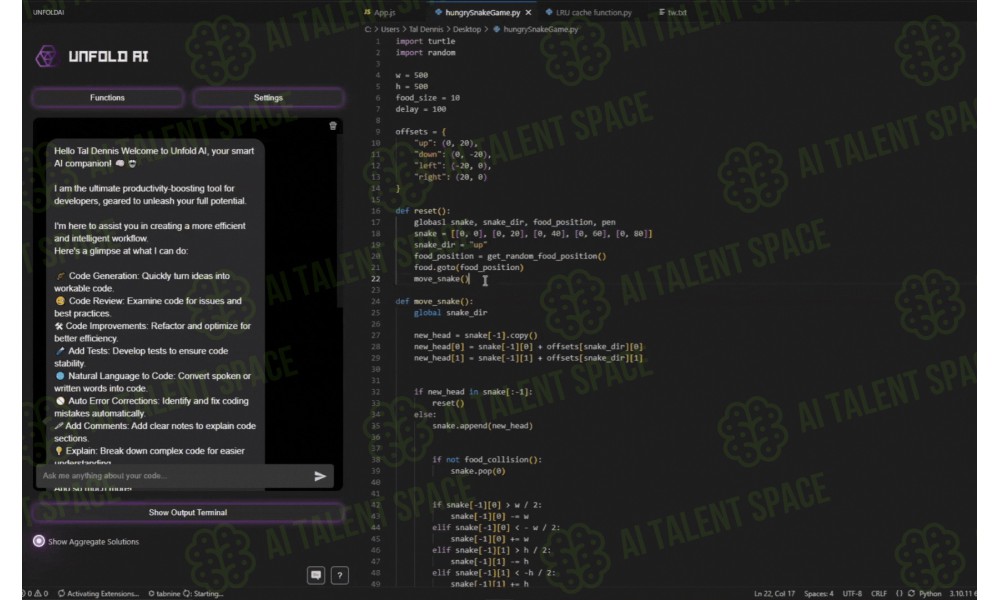The image size is (1000, 600).
Task: Click the warnings count in status bar
Action: (x=41, y=594)
